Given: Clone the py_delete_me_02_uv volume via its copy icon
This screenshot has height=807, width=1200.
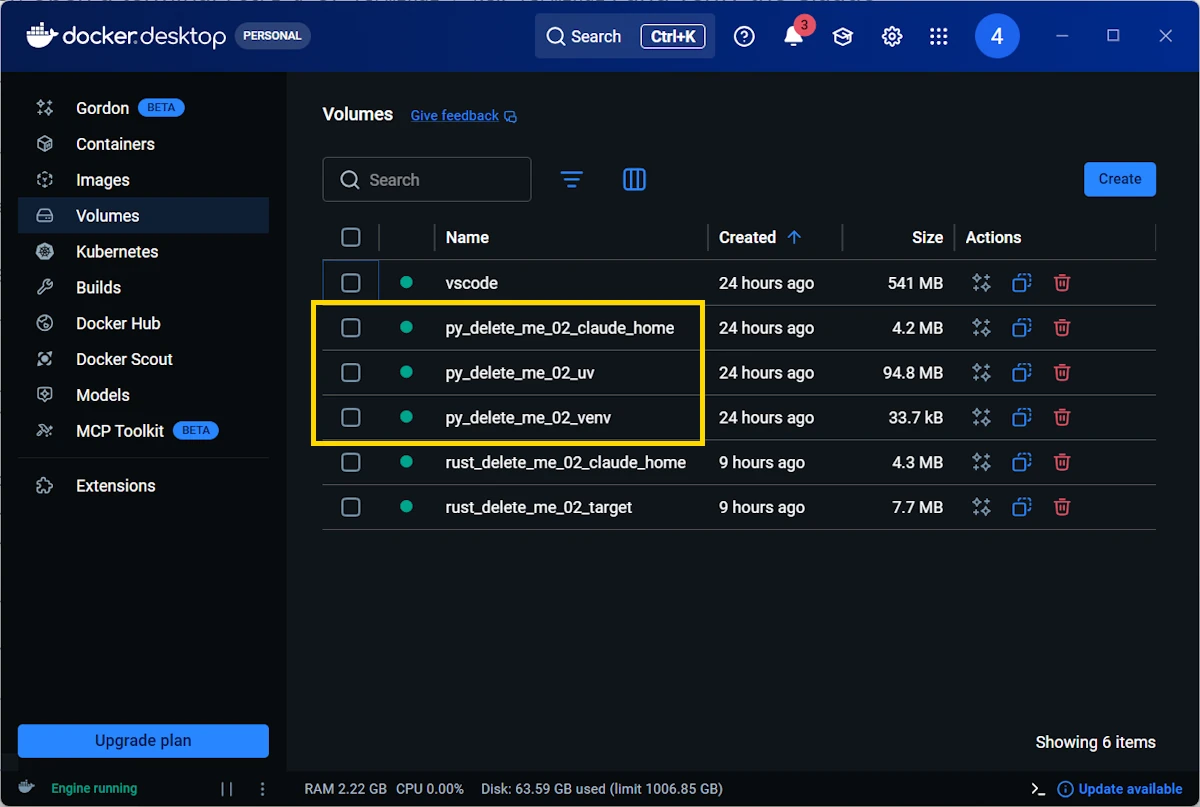Looking at the screenshot, I should pos(1021,372).
